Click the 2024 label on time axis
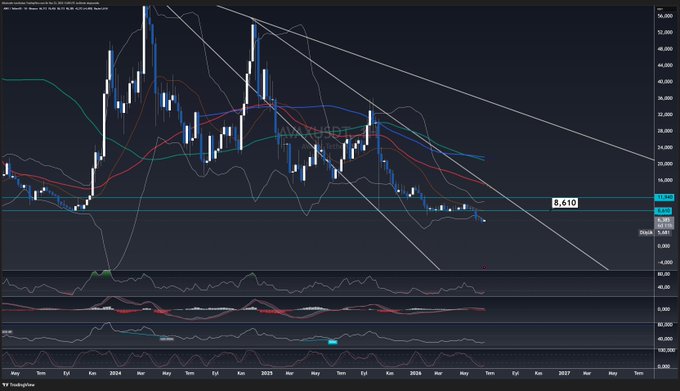 click(115, 373)
